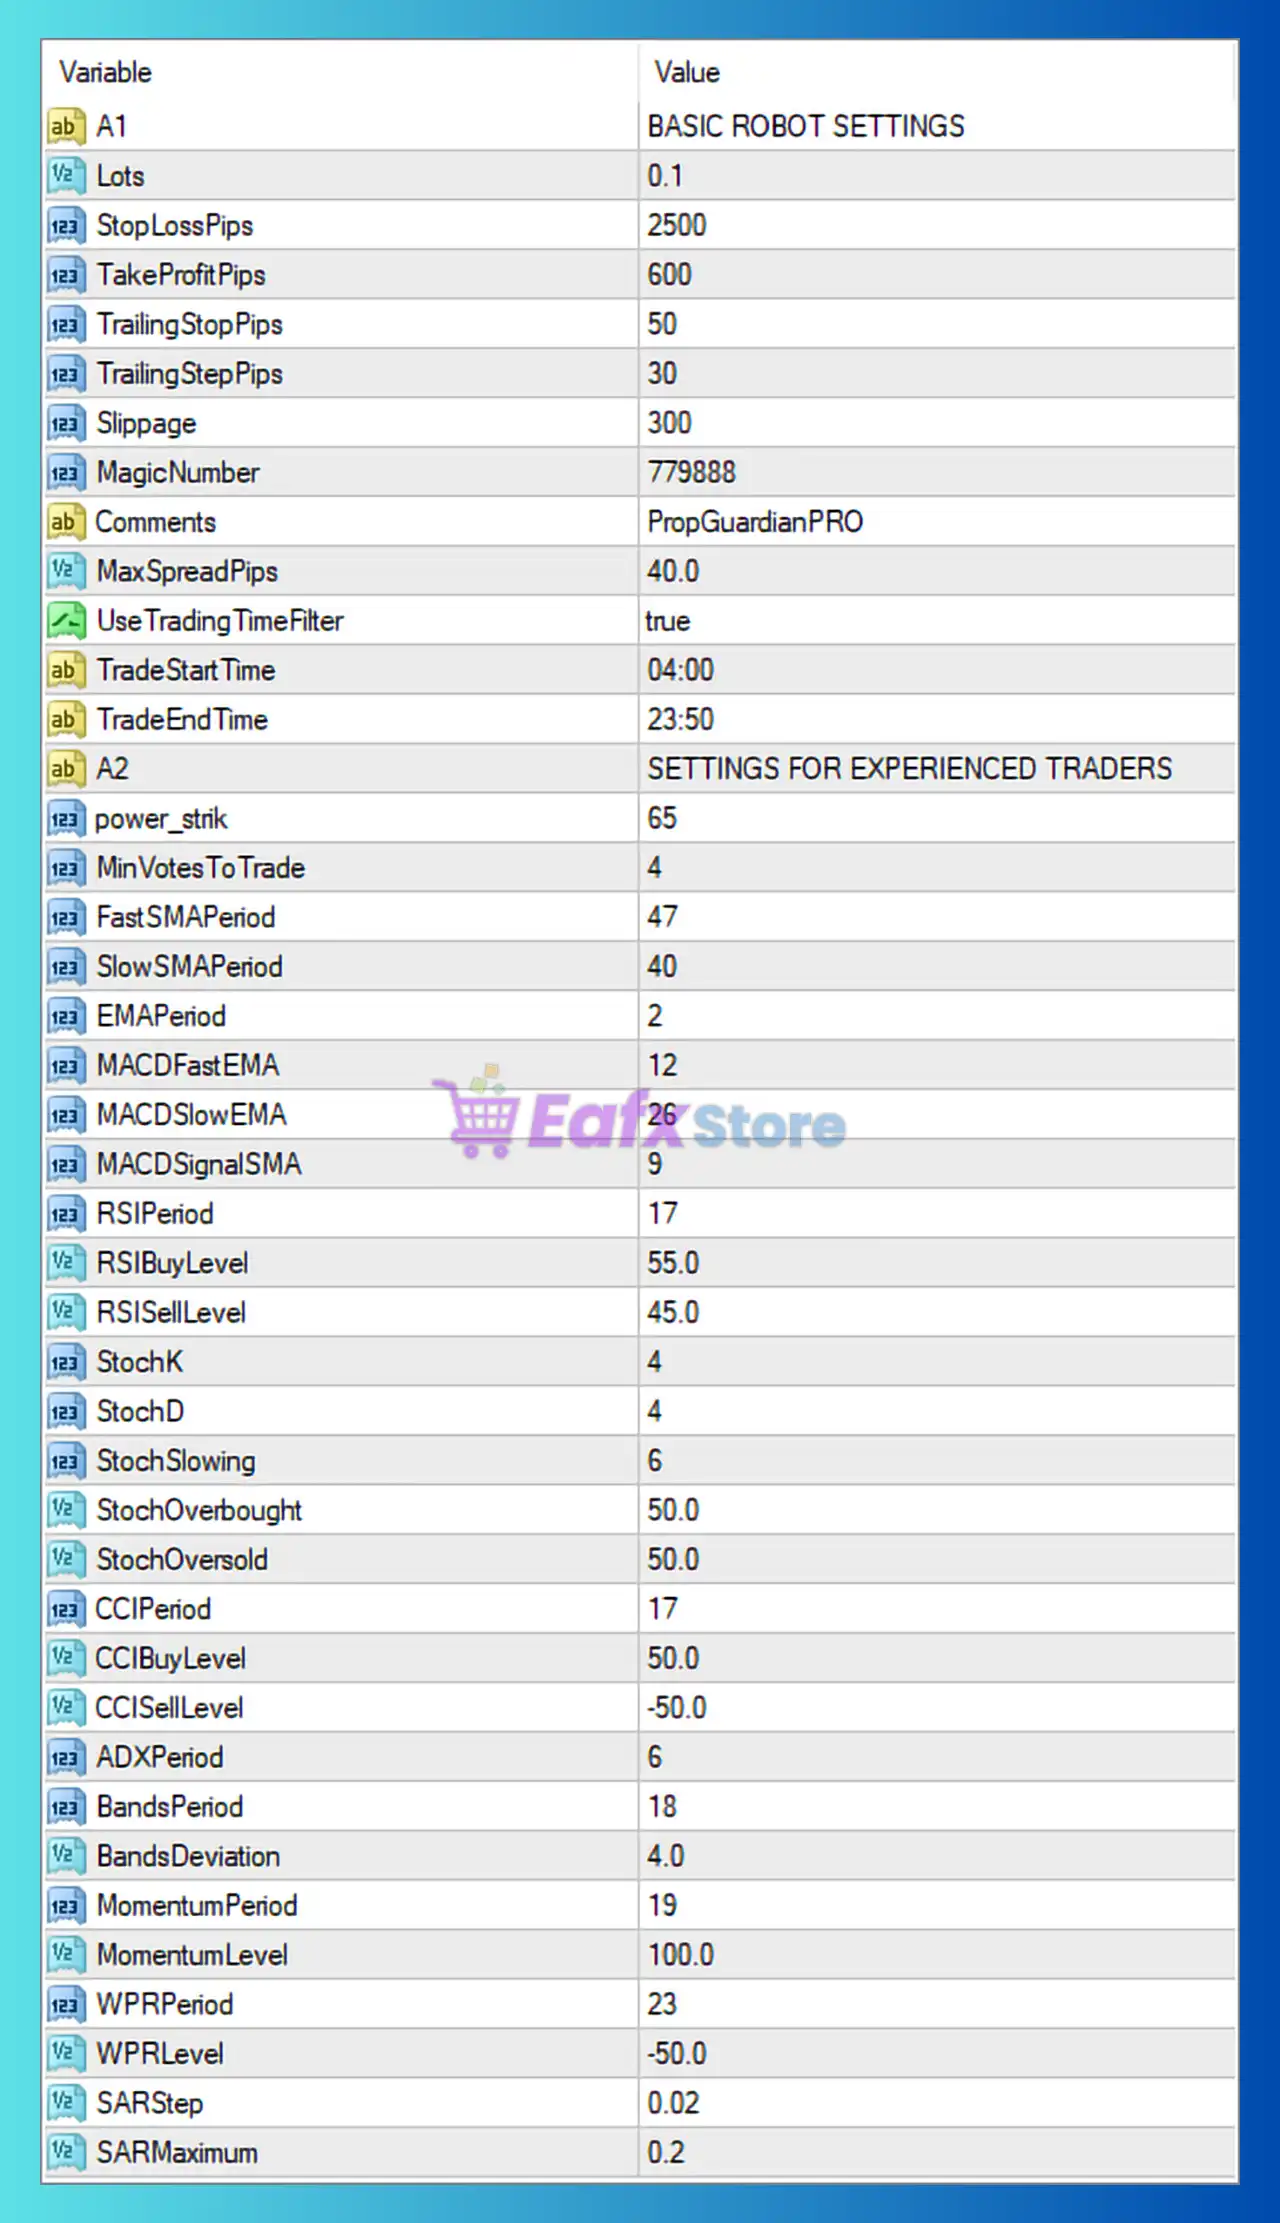Click the integer icon beside CCIPeriod
This screenshot has width=1280, height=2223.
tap(65, 1609)
